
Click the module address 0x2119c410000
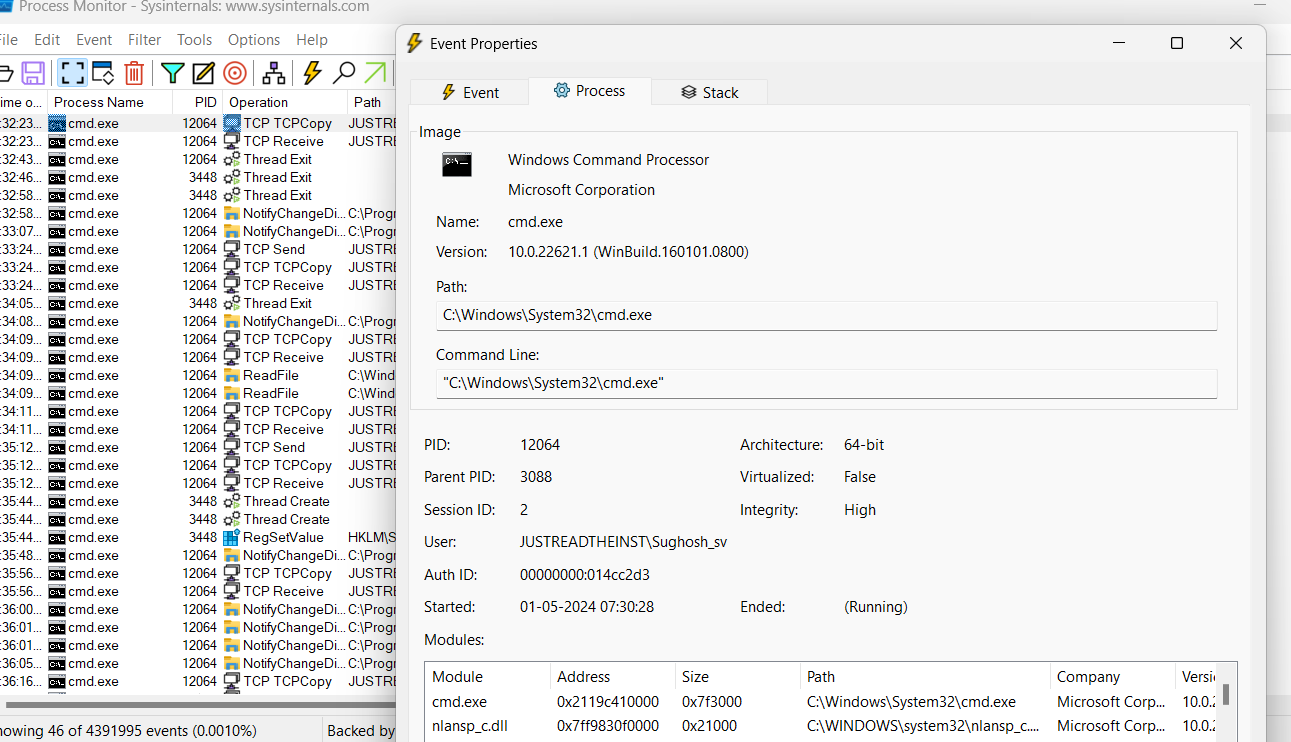(x=608, y=702)
